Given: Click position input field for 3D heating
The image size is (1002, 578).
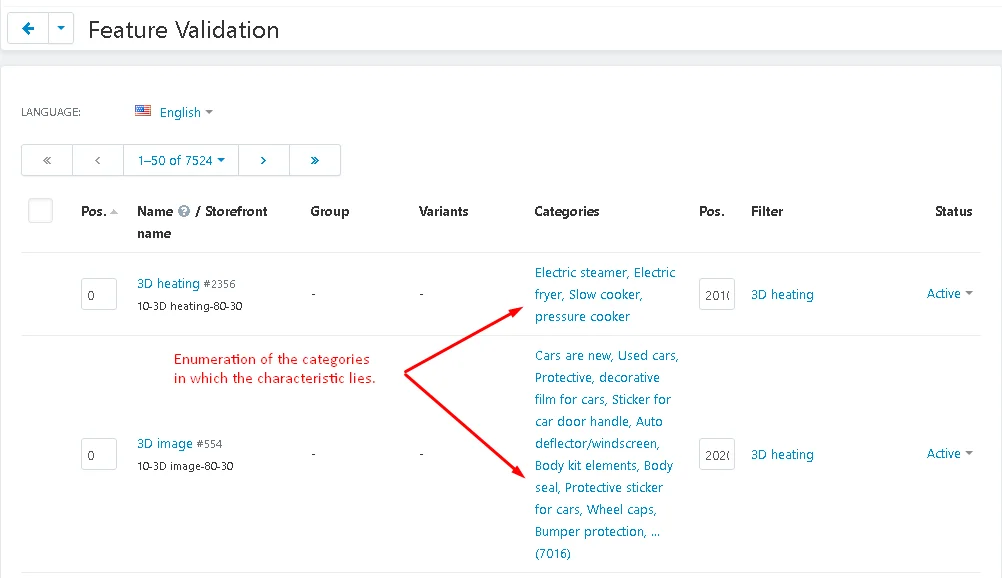Looking at the screenshot, I should coord(99,295).
